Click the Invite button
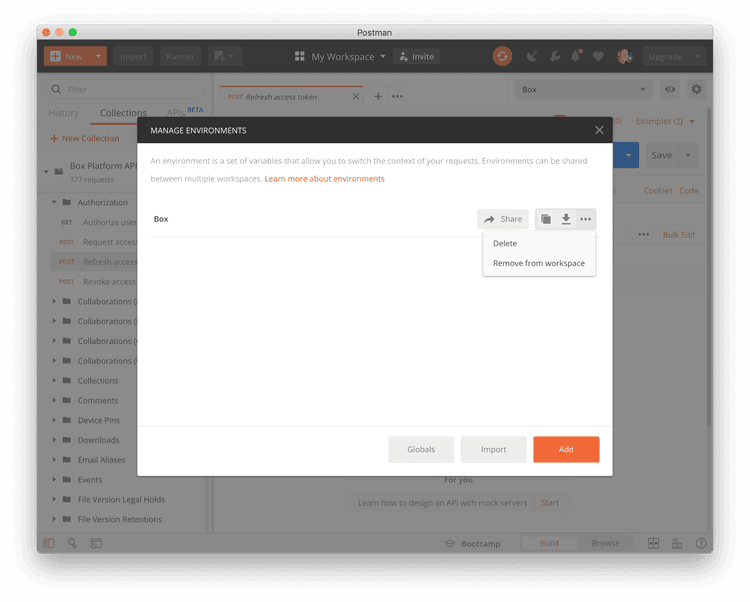The height and width of the screenshot is (602, 750). click(x=417, y=56)
